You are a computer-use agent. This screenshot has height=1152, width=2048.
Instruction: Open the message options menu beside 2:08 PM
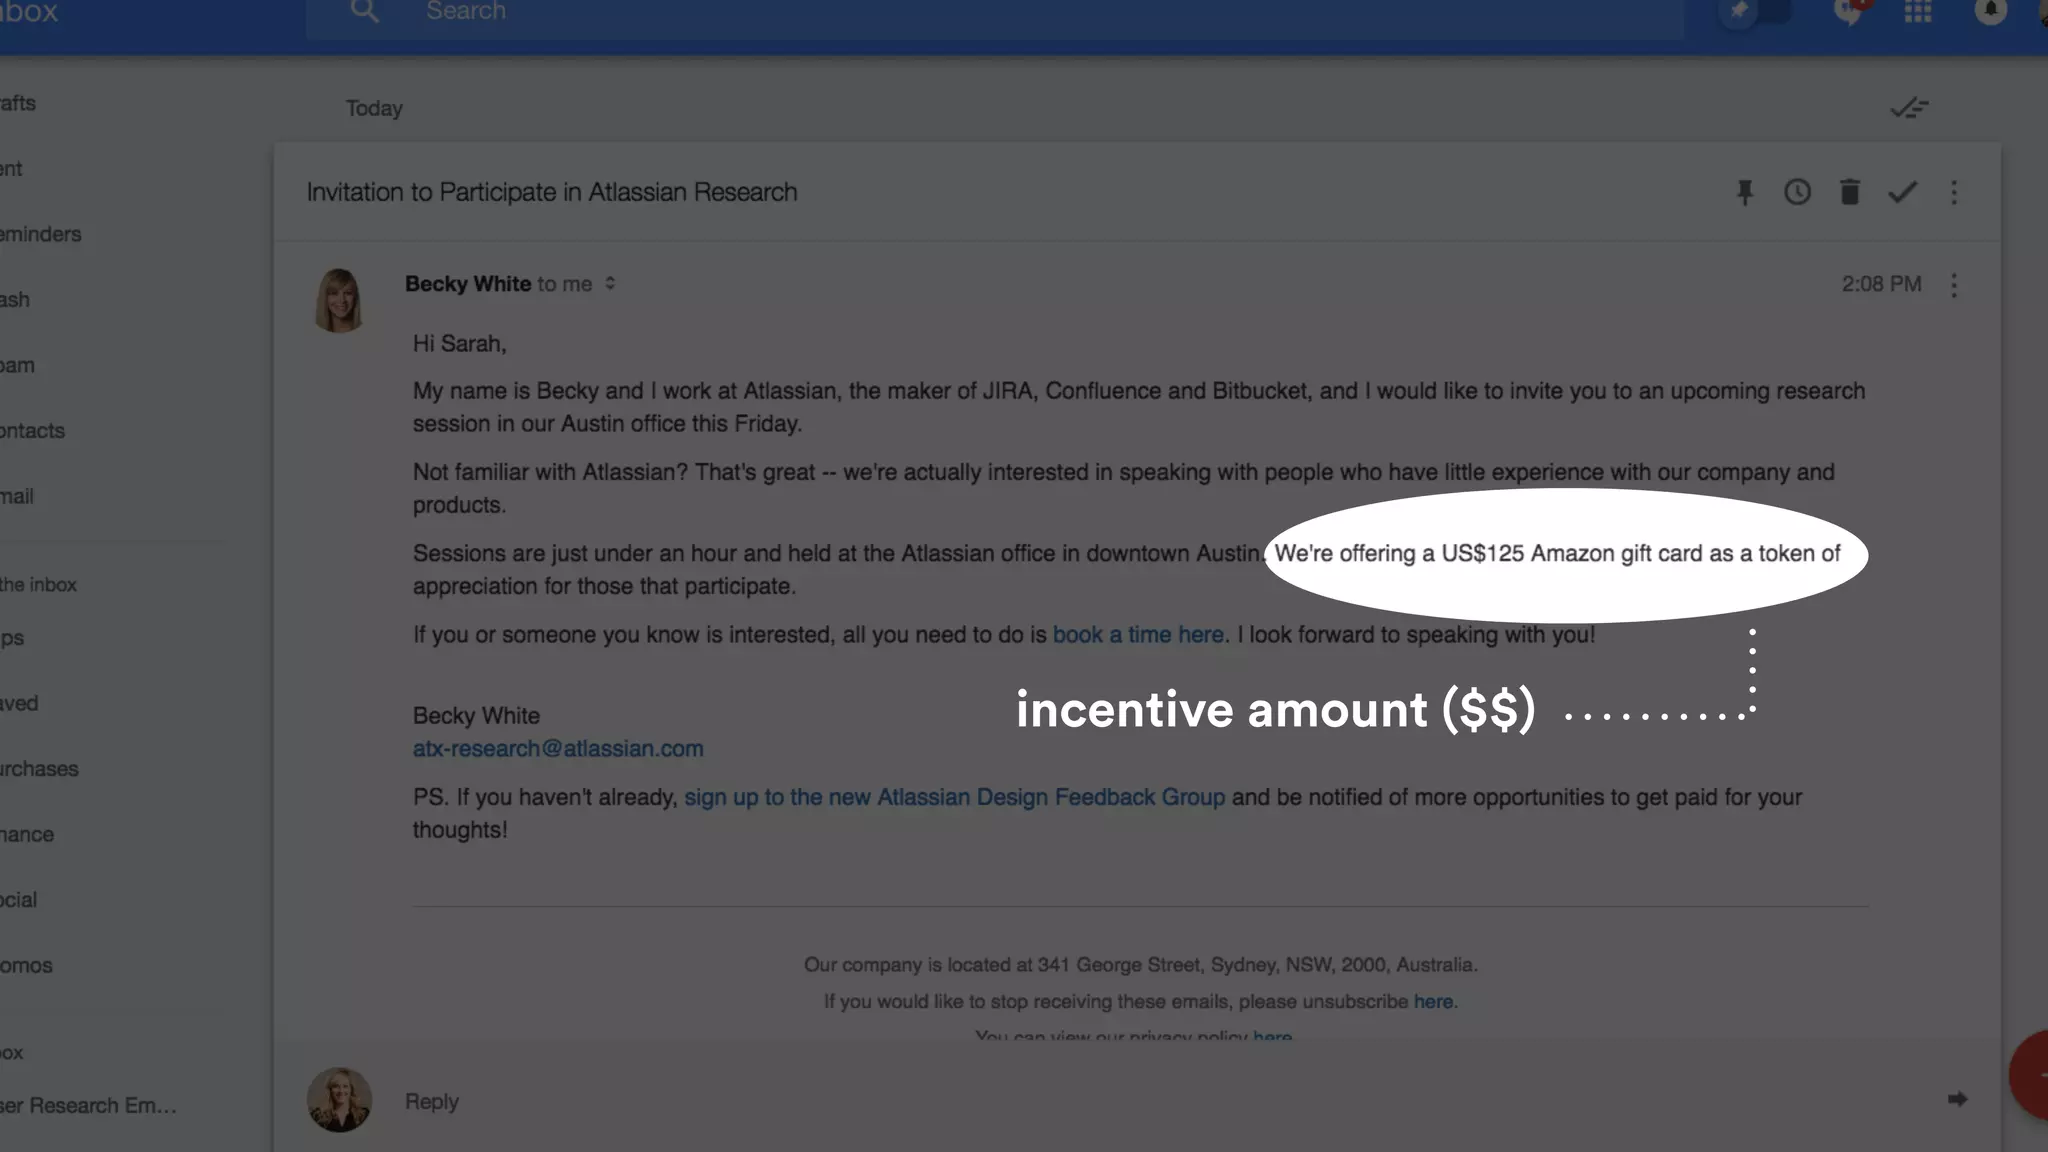[x=1954, y=285]
